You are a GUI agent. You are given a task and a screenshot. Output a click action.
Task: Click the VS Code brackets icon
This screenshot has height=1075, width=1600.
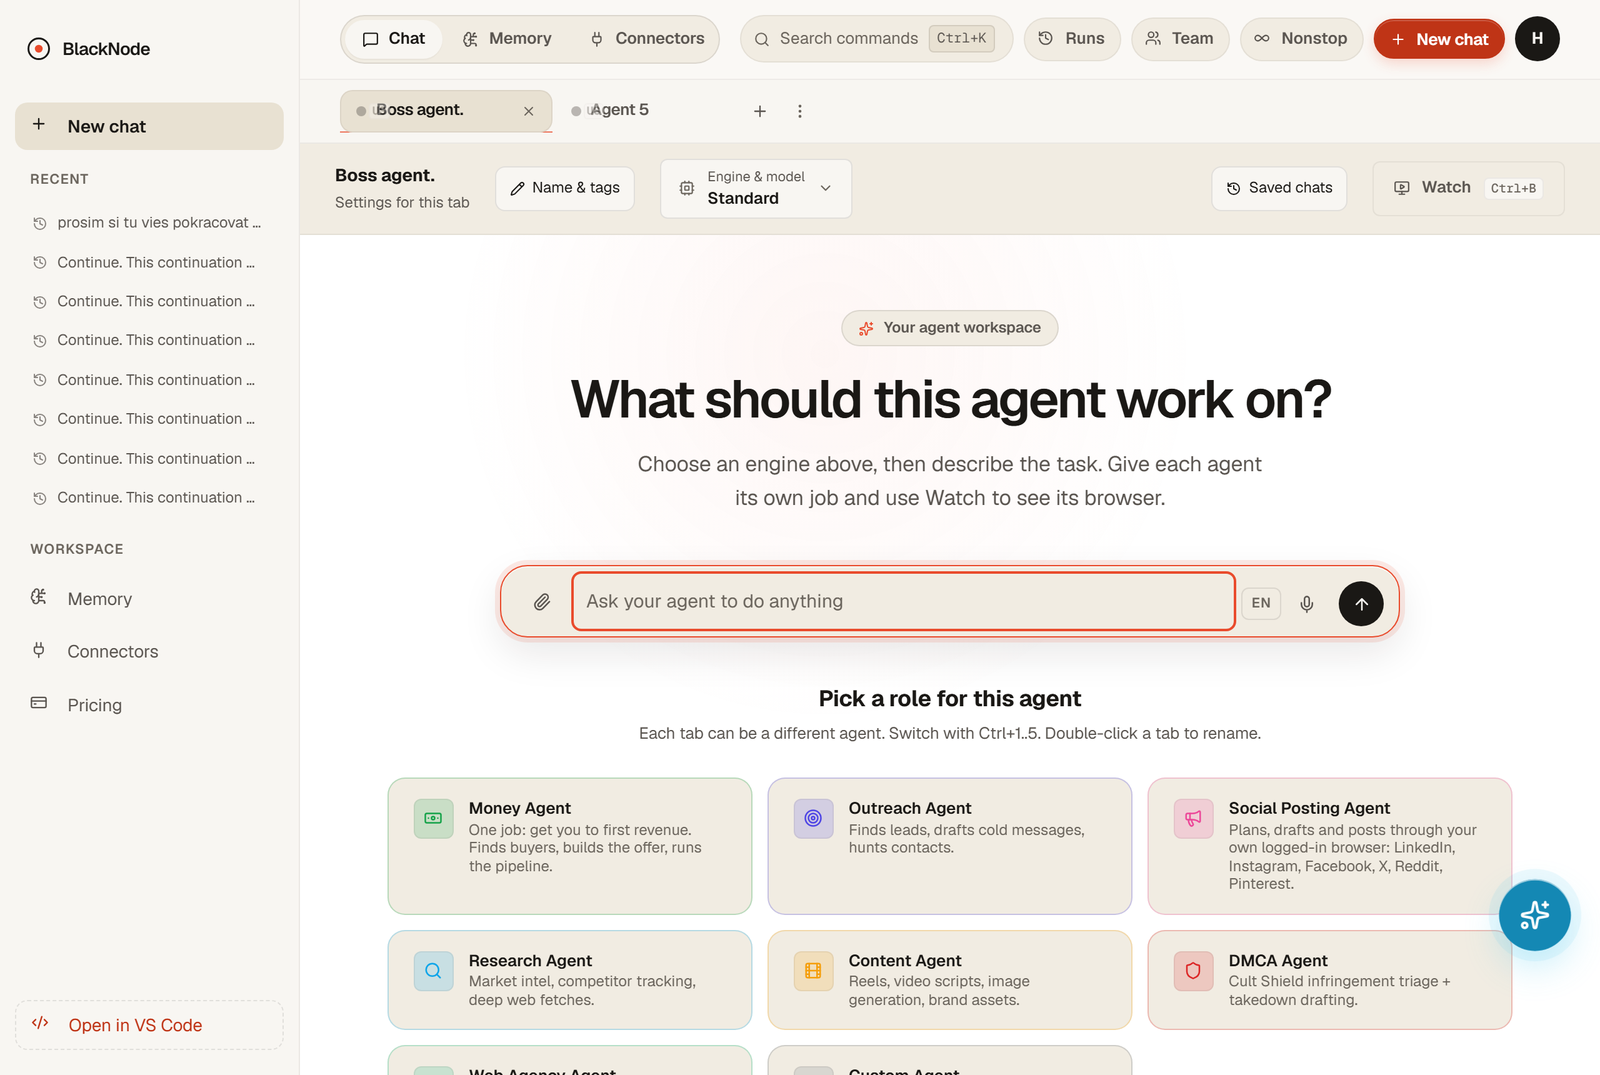[x=40, y=1023]
